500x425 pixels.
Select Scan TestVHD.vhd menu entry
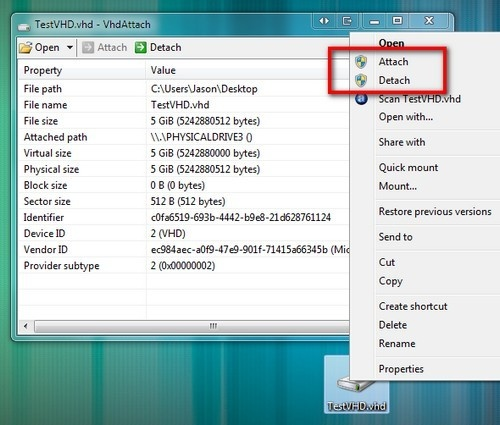pyautogui.click(x=420, y=99)
